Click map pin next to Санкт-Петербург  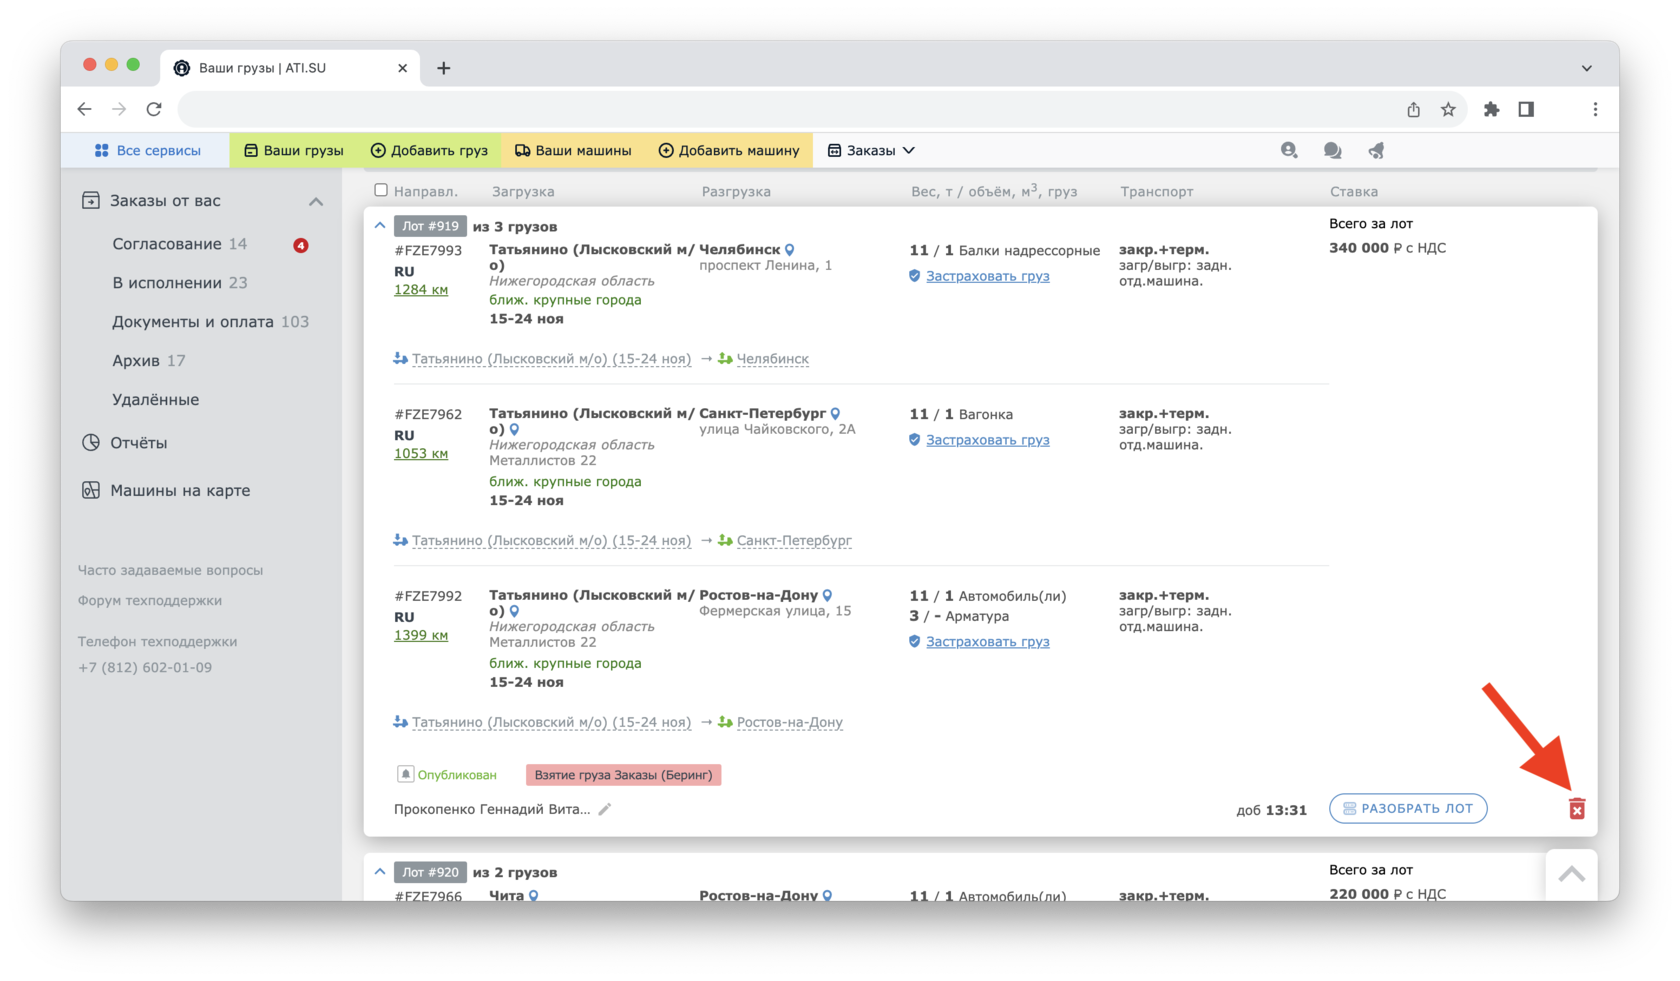tap(836, 414)
